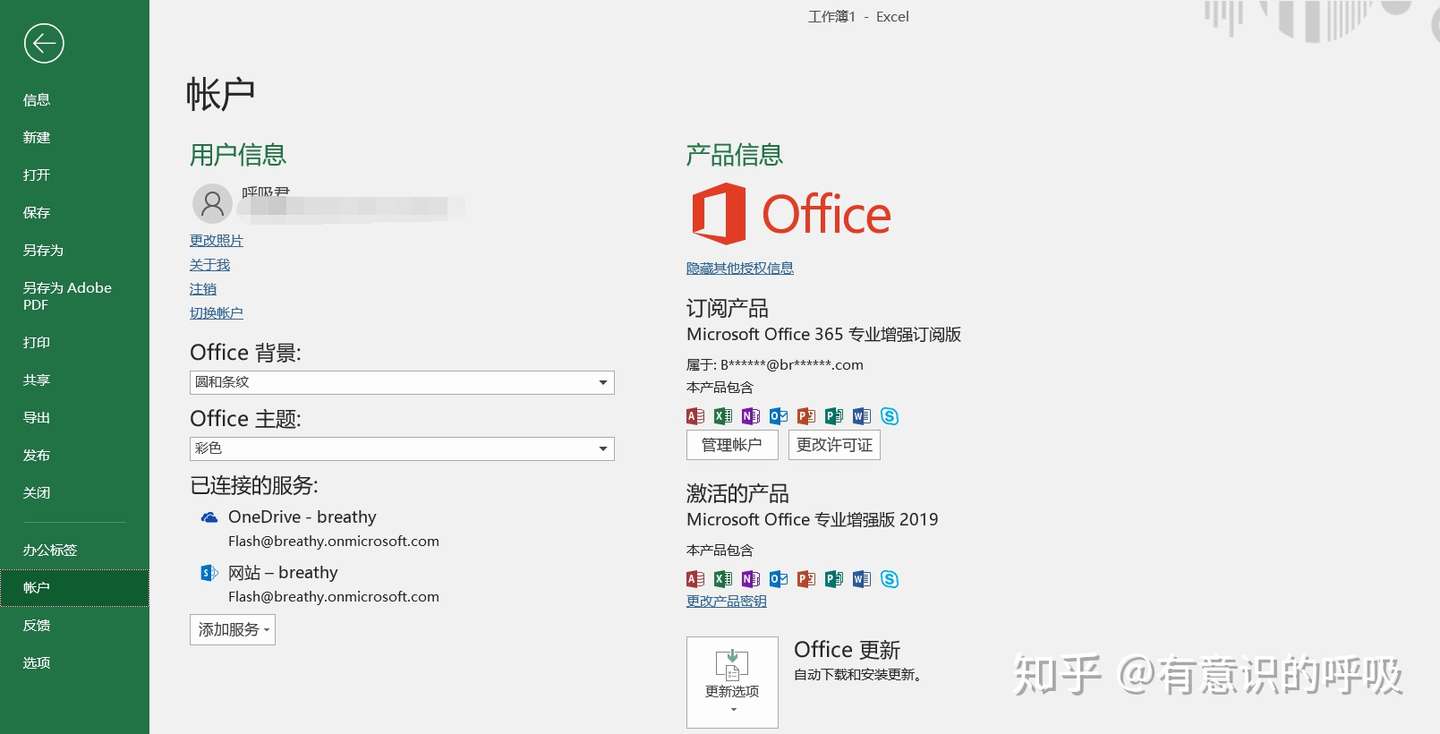
Task: Click the Outlook icon under 激活的产品
Action: coord(779,579)
